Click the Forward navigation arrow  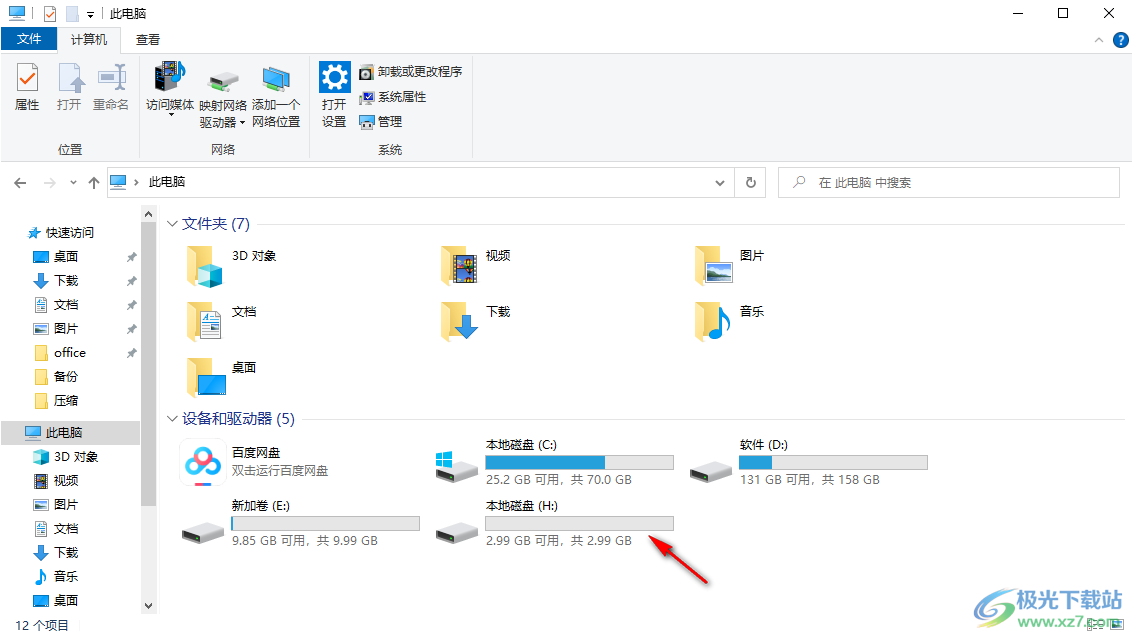click(50, 183)
